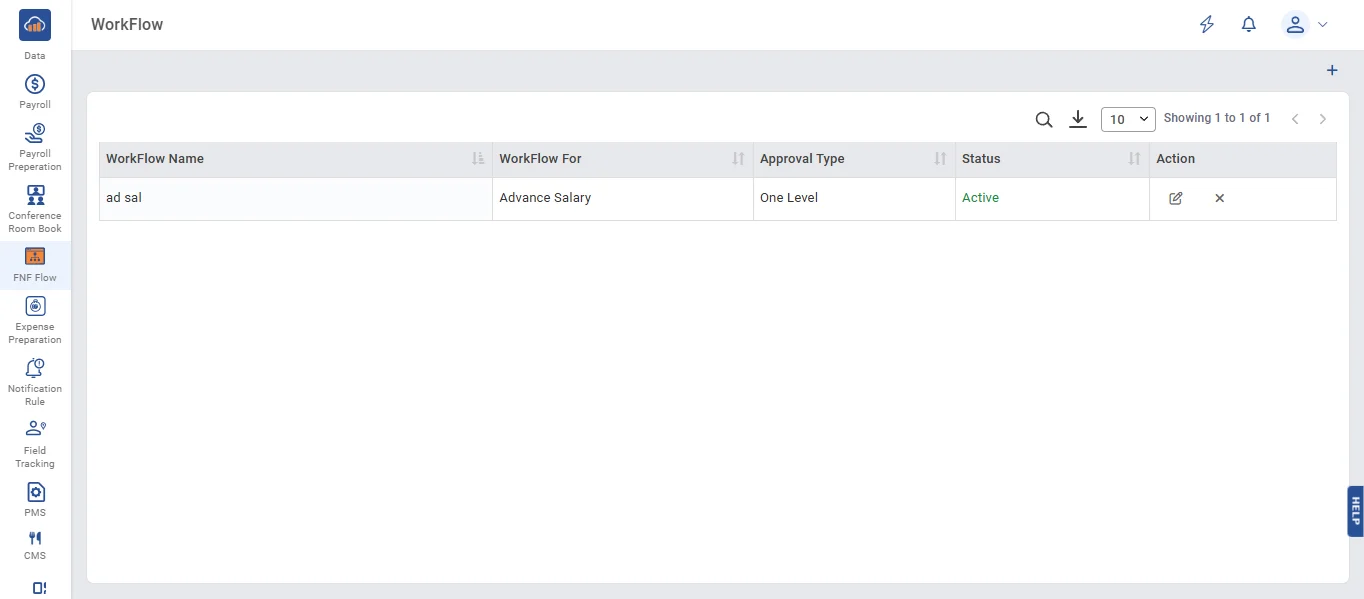Sort by WorkFlow Name column
1364x599 pixels.
tap(477, 159)
